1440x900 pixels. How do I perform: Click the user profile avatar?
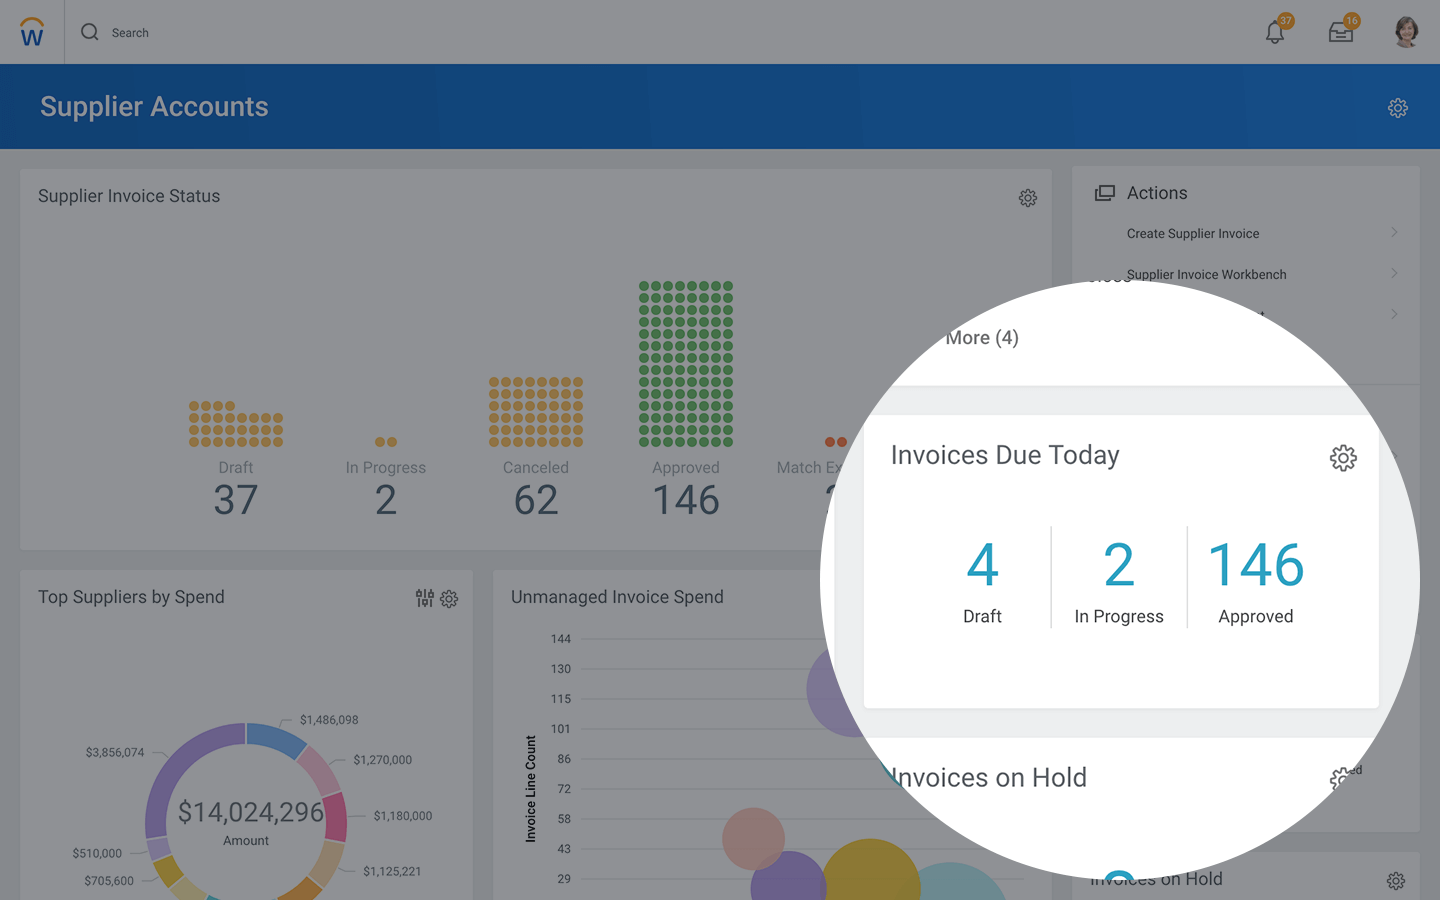1406,32
